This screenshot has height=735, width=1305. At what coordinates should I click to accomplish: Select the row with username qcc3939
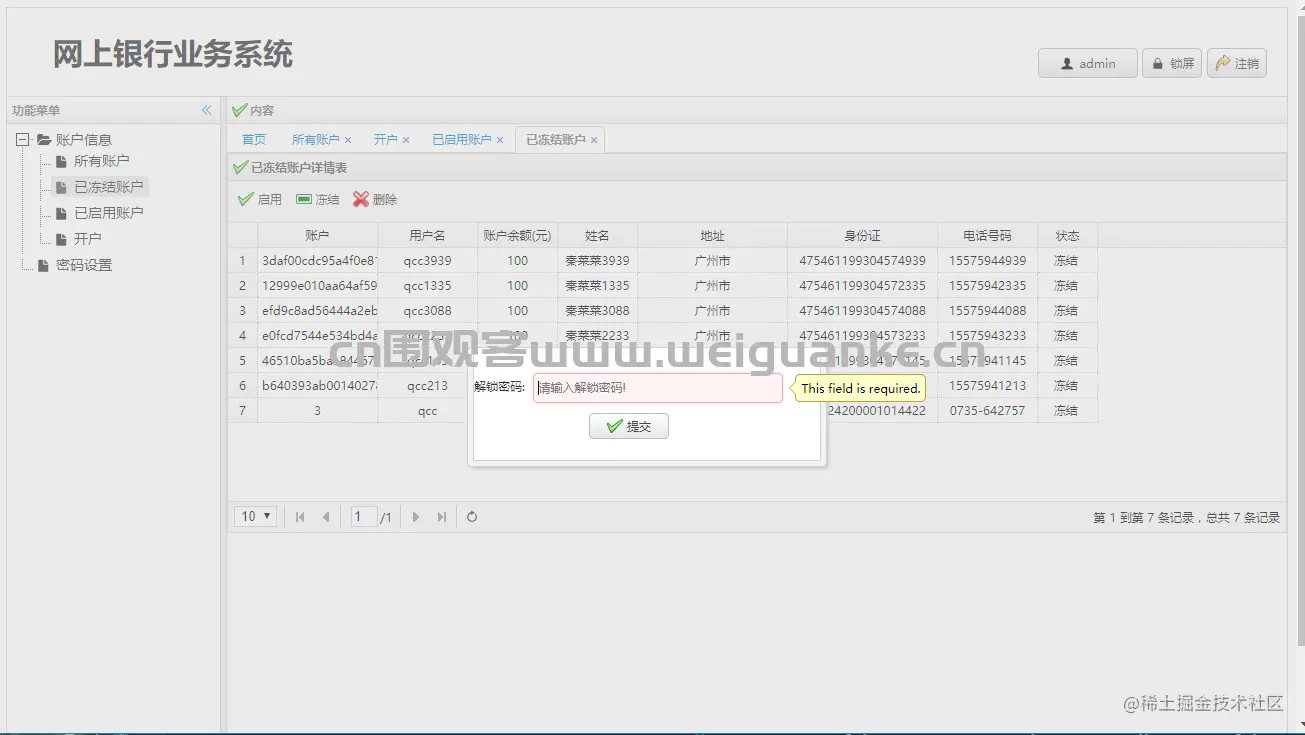(x=662, y=260)
